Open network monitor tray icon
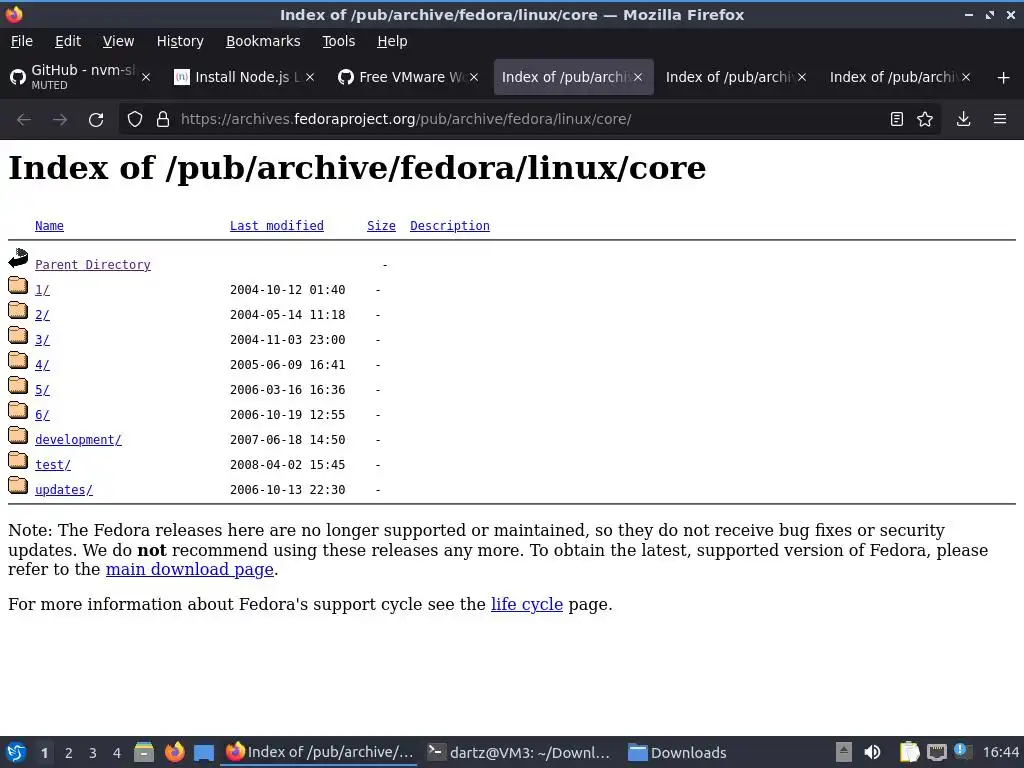The height and width of the screenshot is (768, 1024). point(936,752)
